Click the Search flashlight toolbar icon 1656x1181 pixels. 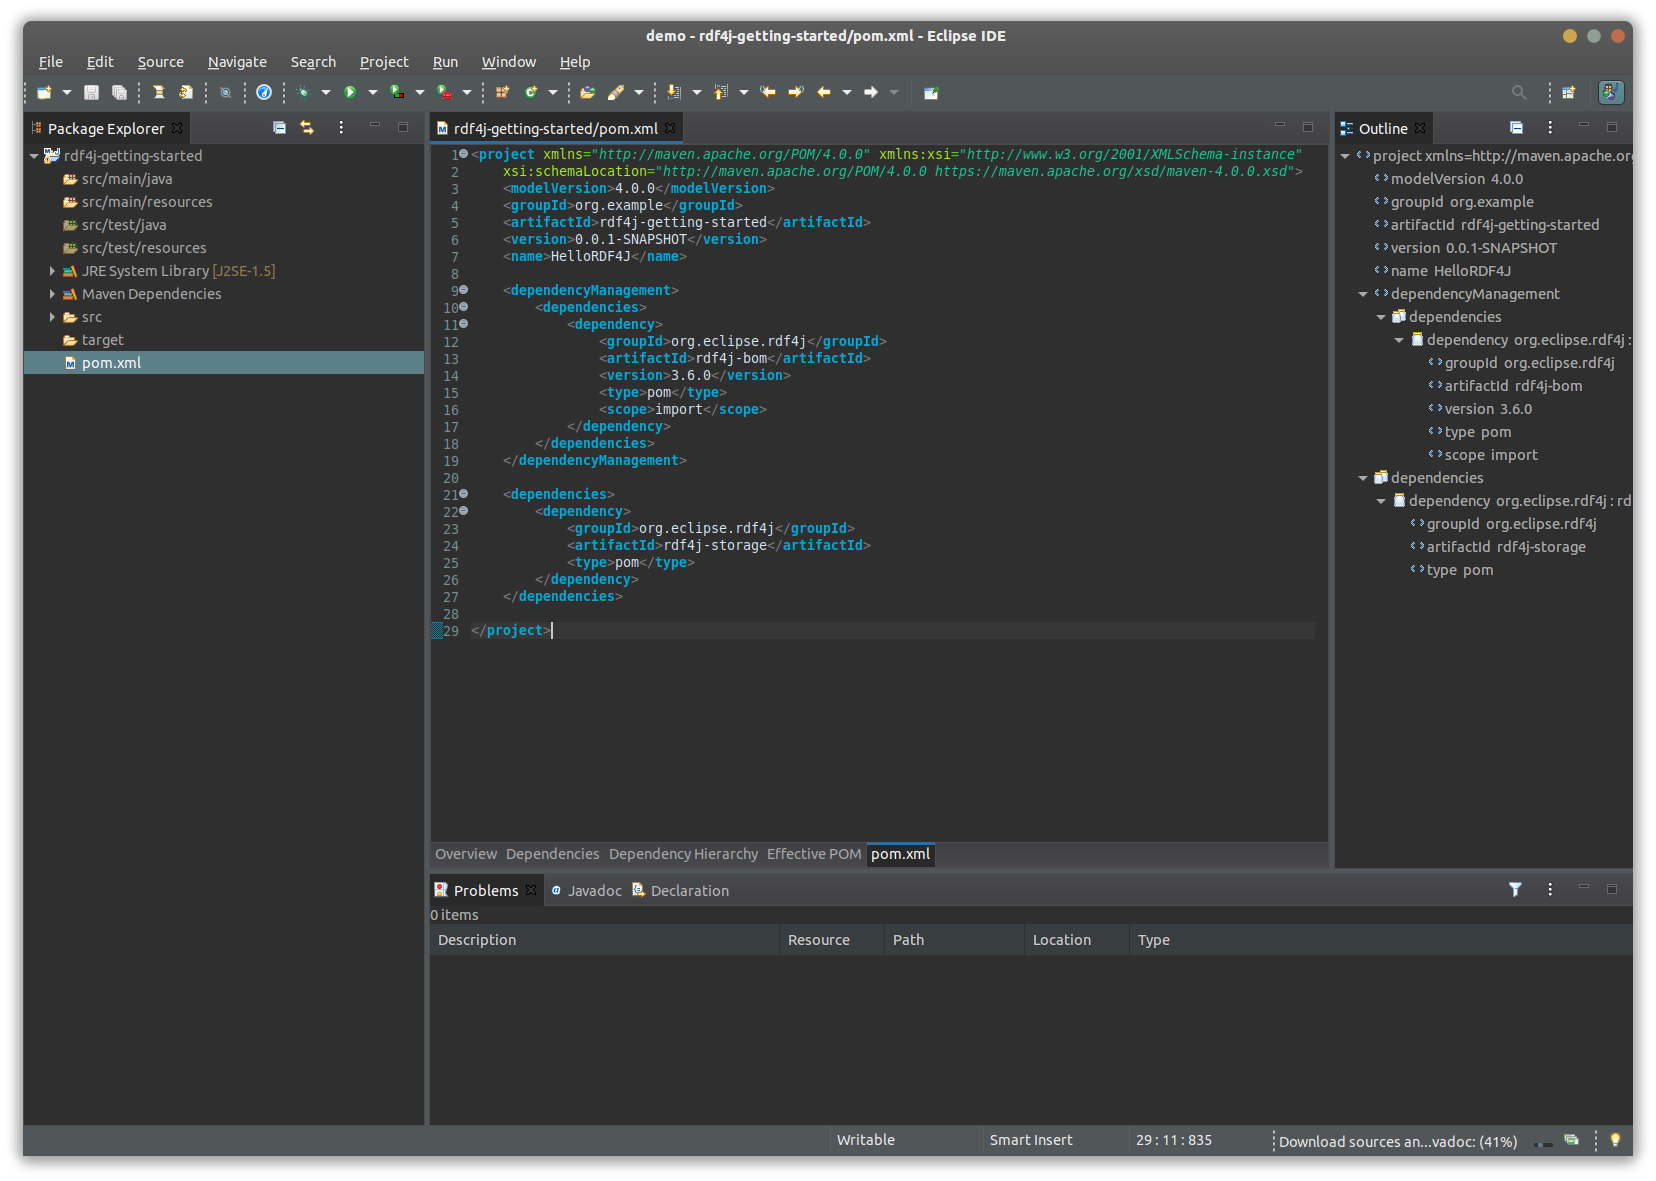tap(616, 92)
